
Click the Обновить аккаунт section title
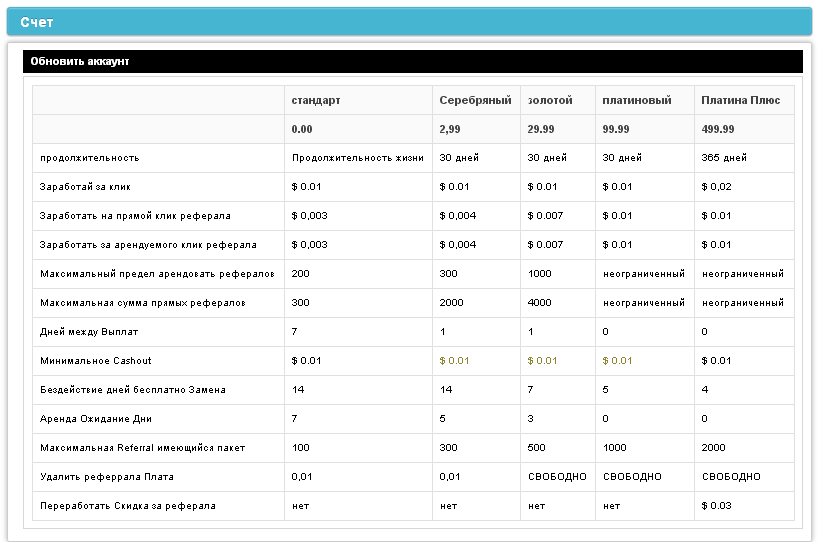(x=80, y=61)
